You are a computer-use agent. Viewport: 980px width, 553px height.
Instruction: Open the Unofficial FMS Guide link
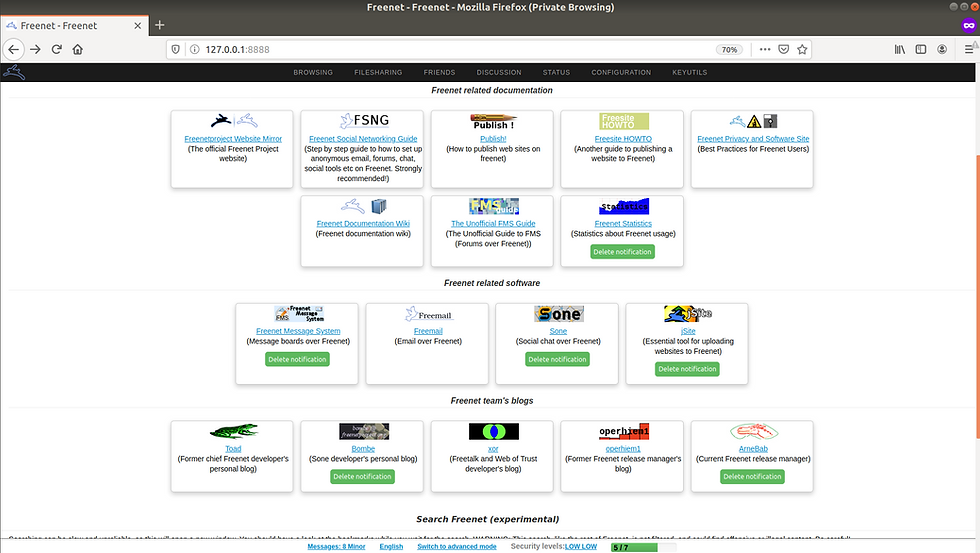[x=493, y=224]
